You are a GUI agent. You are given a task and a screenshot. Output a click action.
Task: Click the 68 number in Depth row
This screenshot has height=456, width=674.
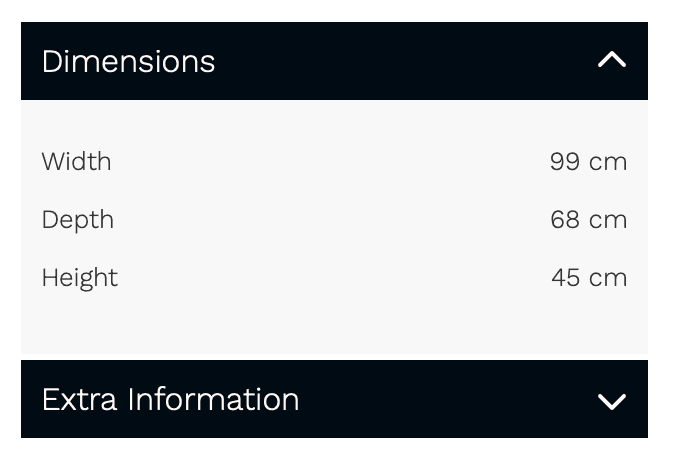coord(565,220)
